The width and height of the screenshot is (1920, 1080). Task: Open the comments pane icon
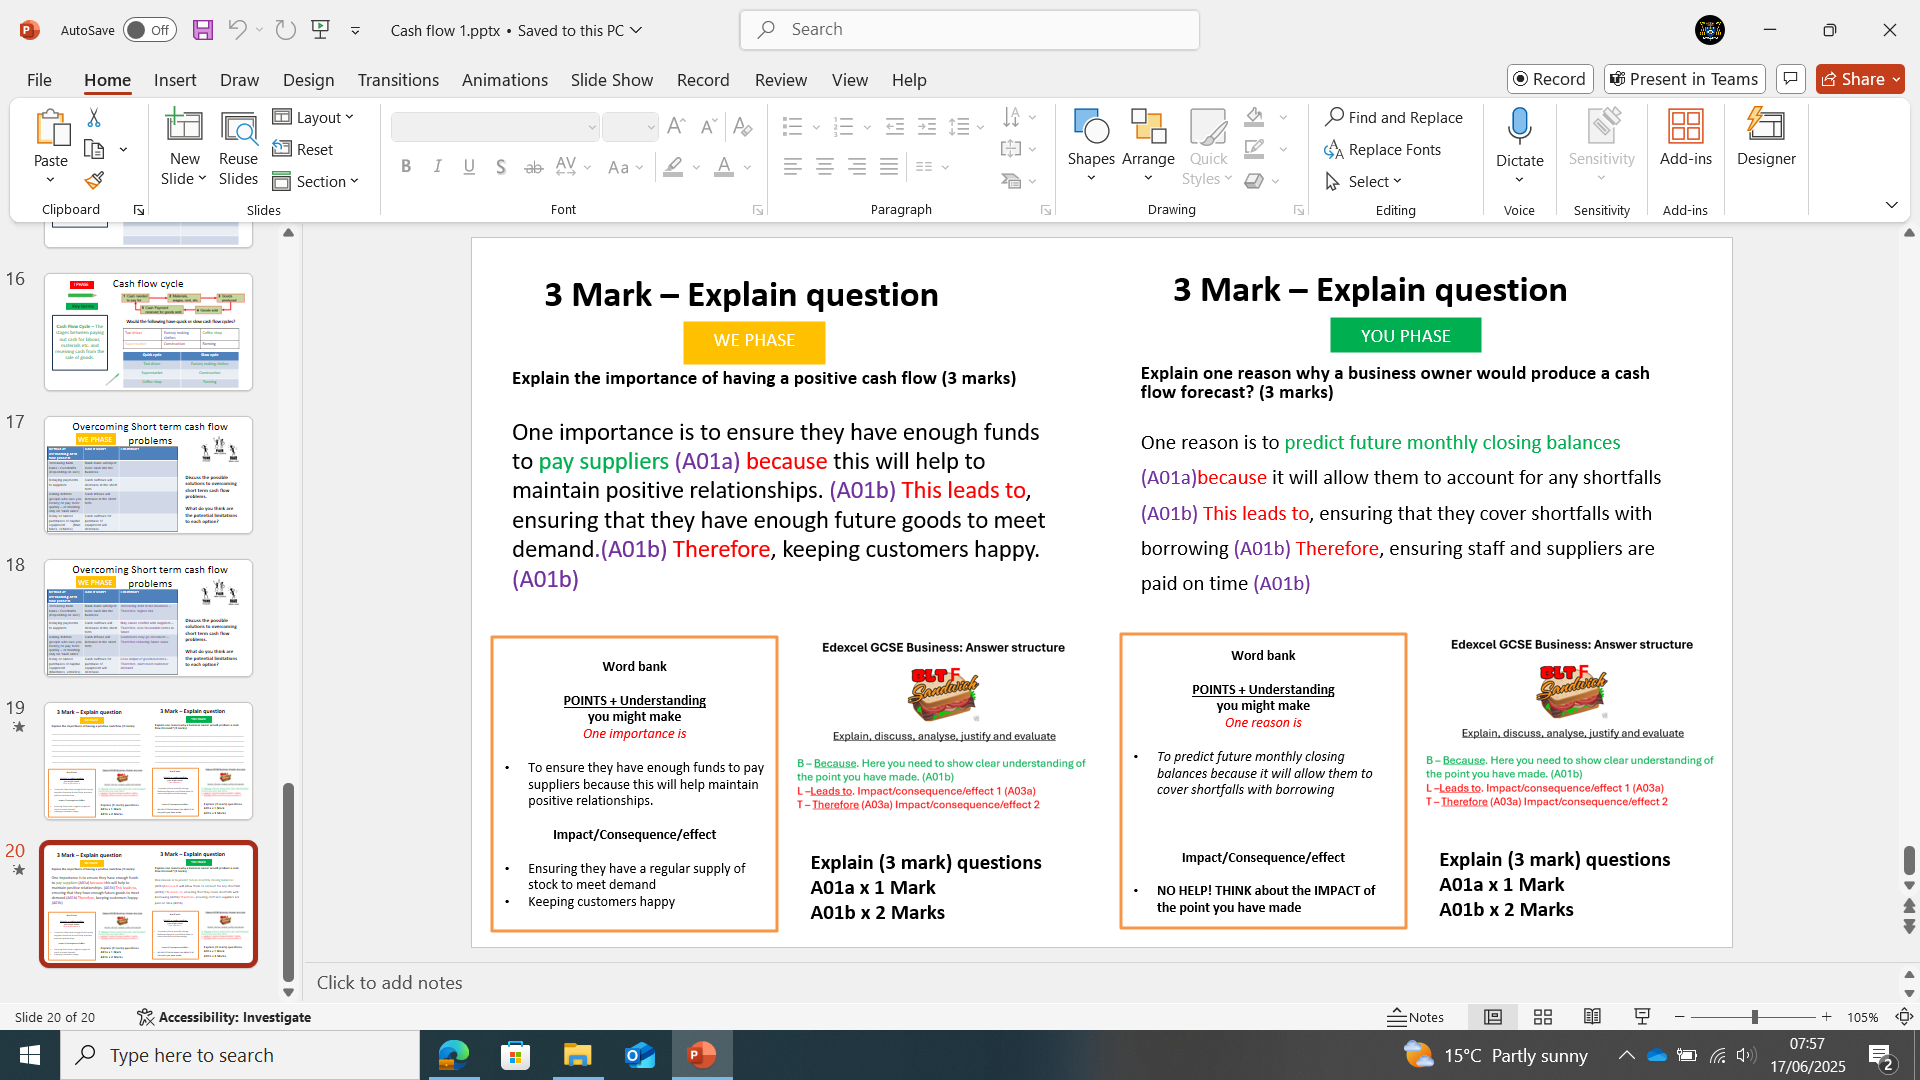(1791, 79)
